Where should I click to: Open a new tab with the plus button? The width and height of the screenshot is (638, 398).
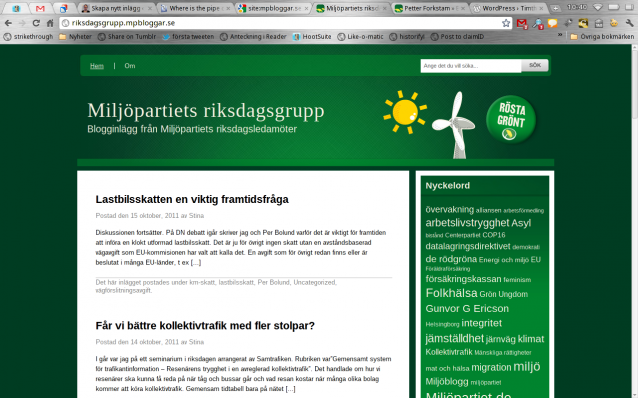[555, 8]
